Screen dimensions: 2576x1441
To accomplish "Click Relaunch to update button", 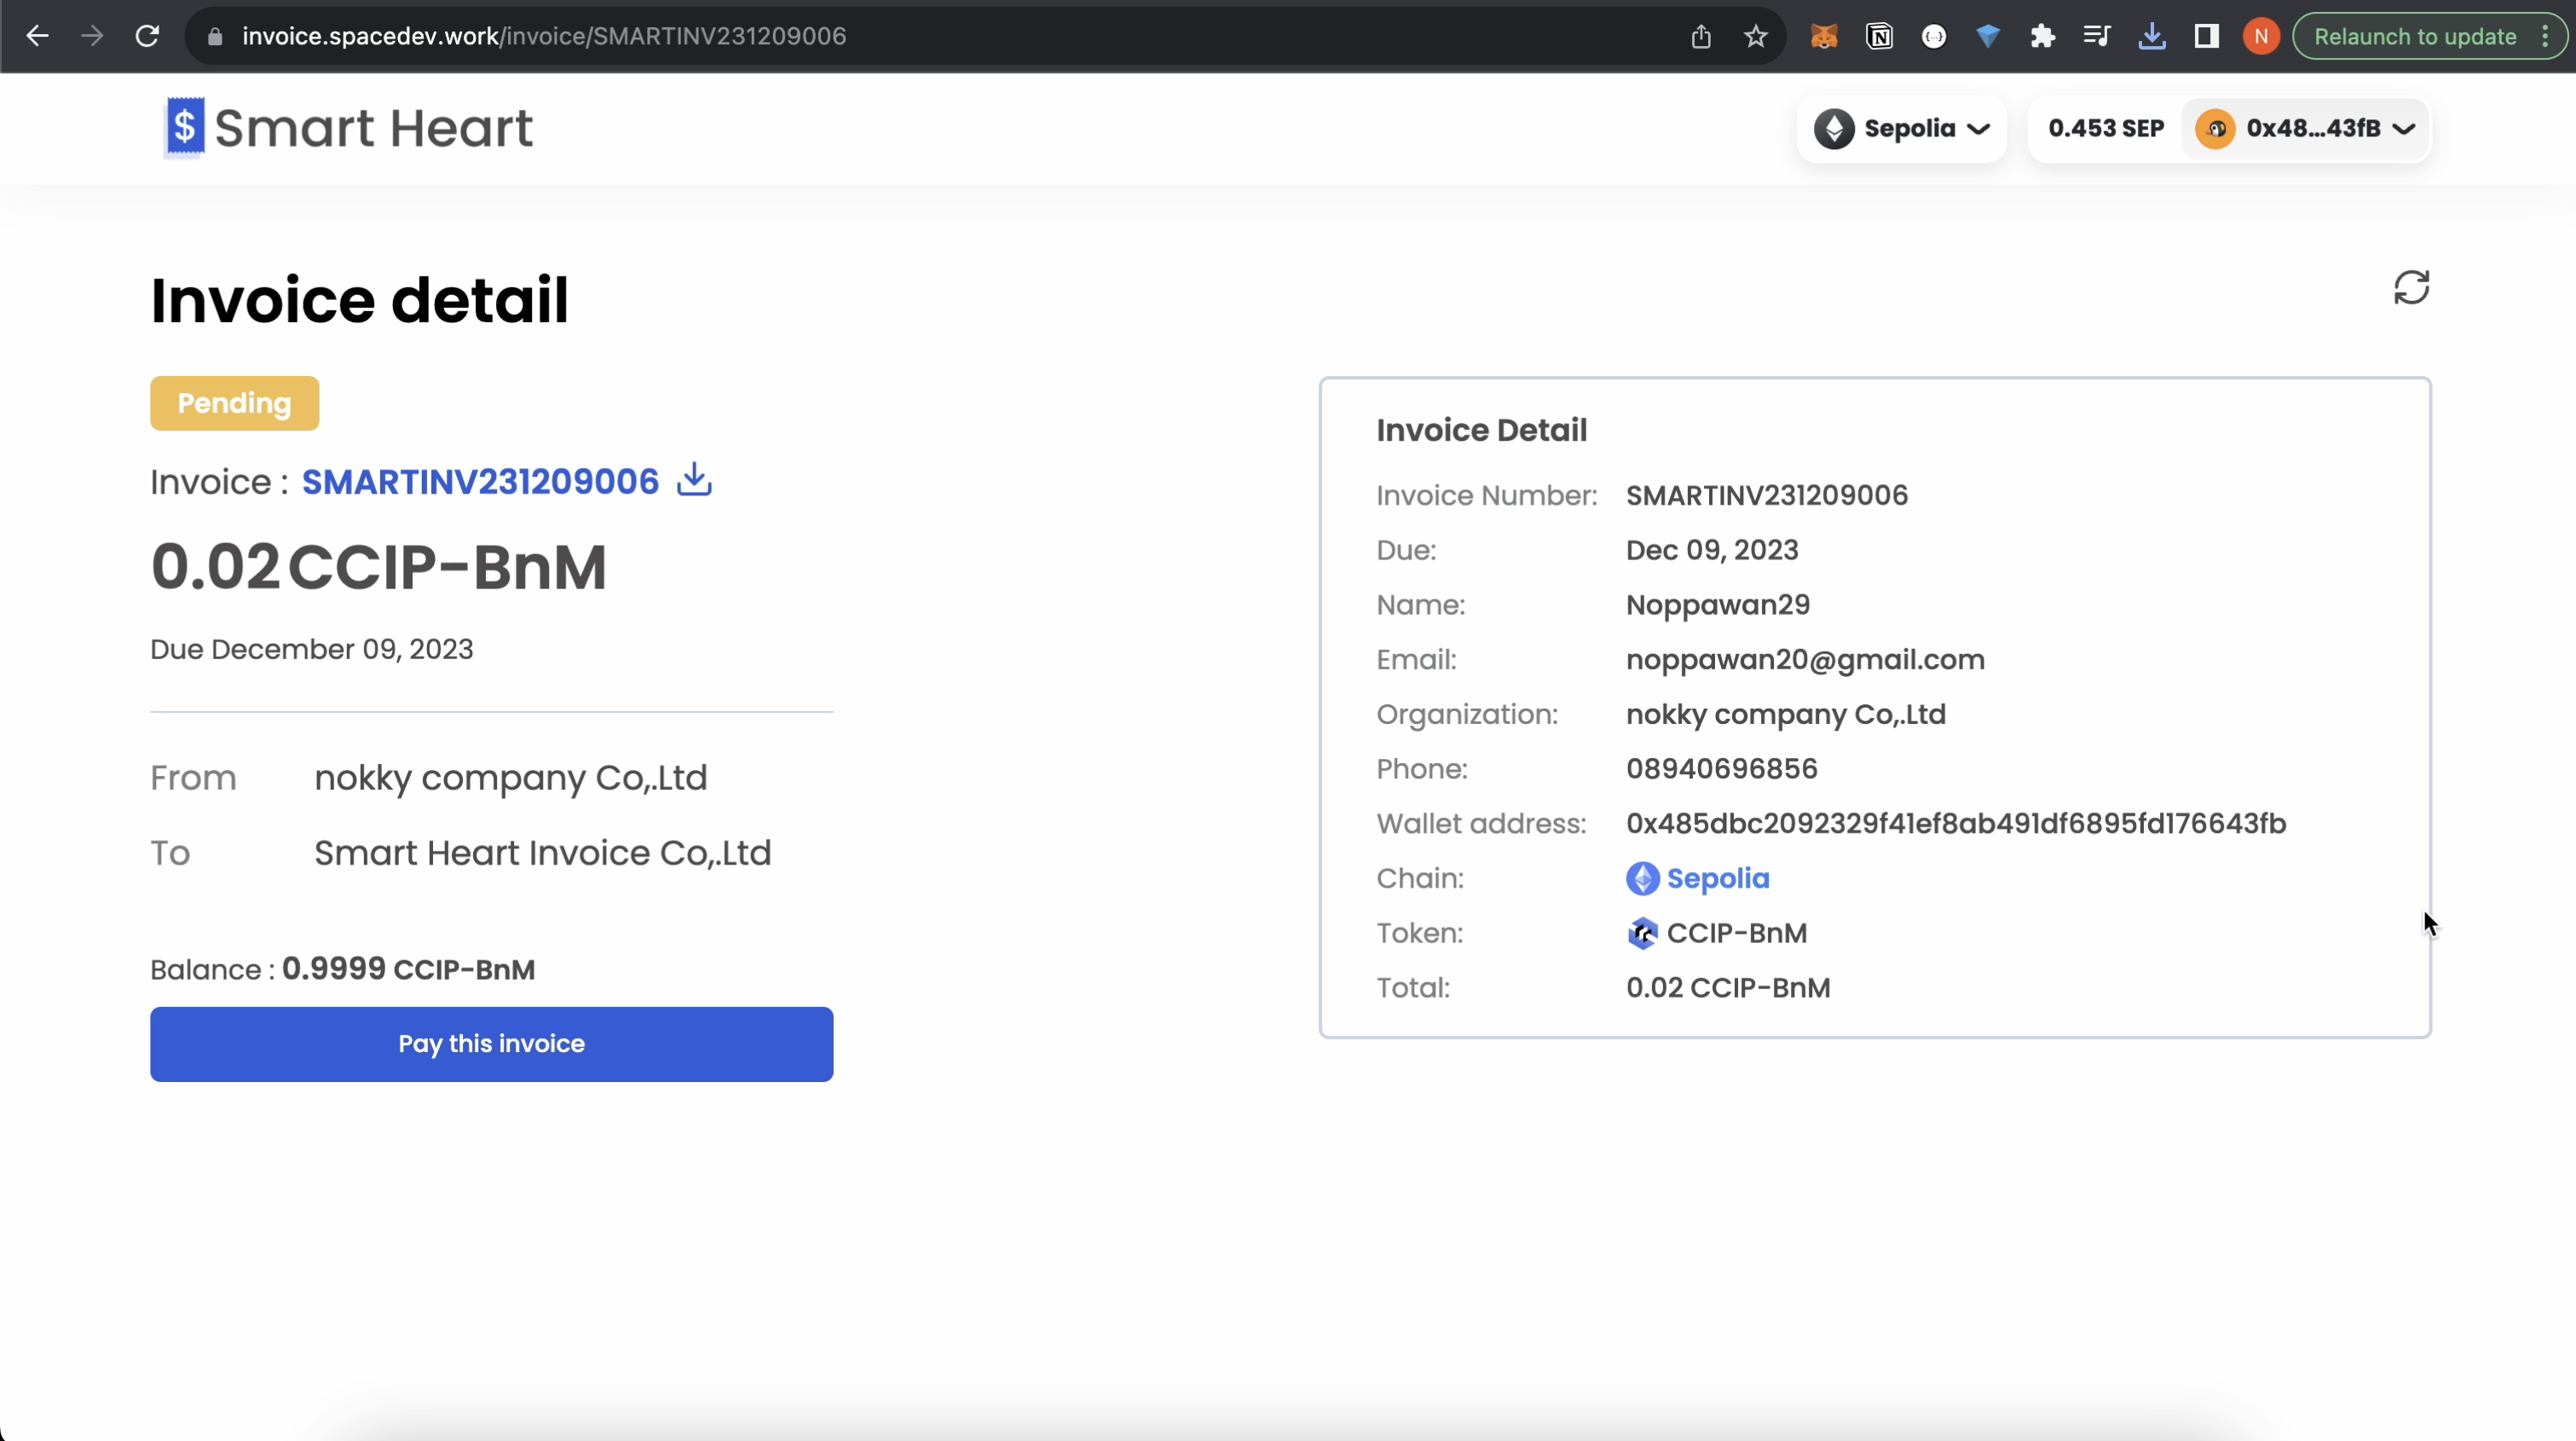I will coord(2414,37).
